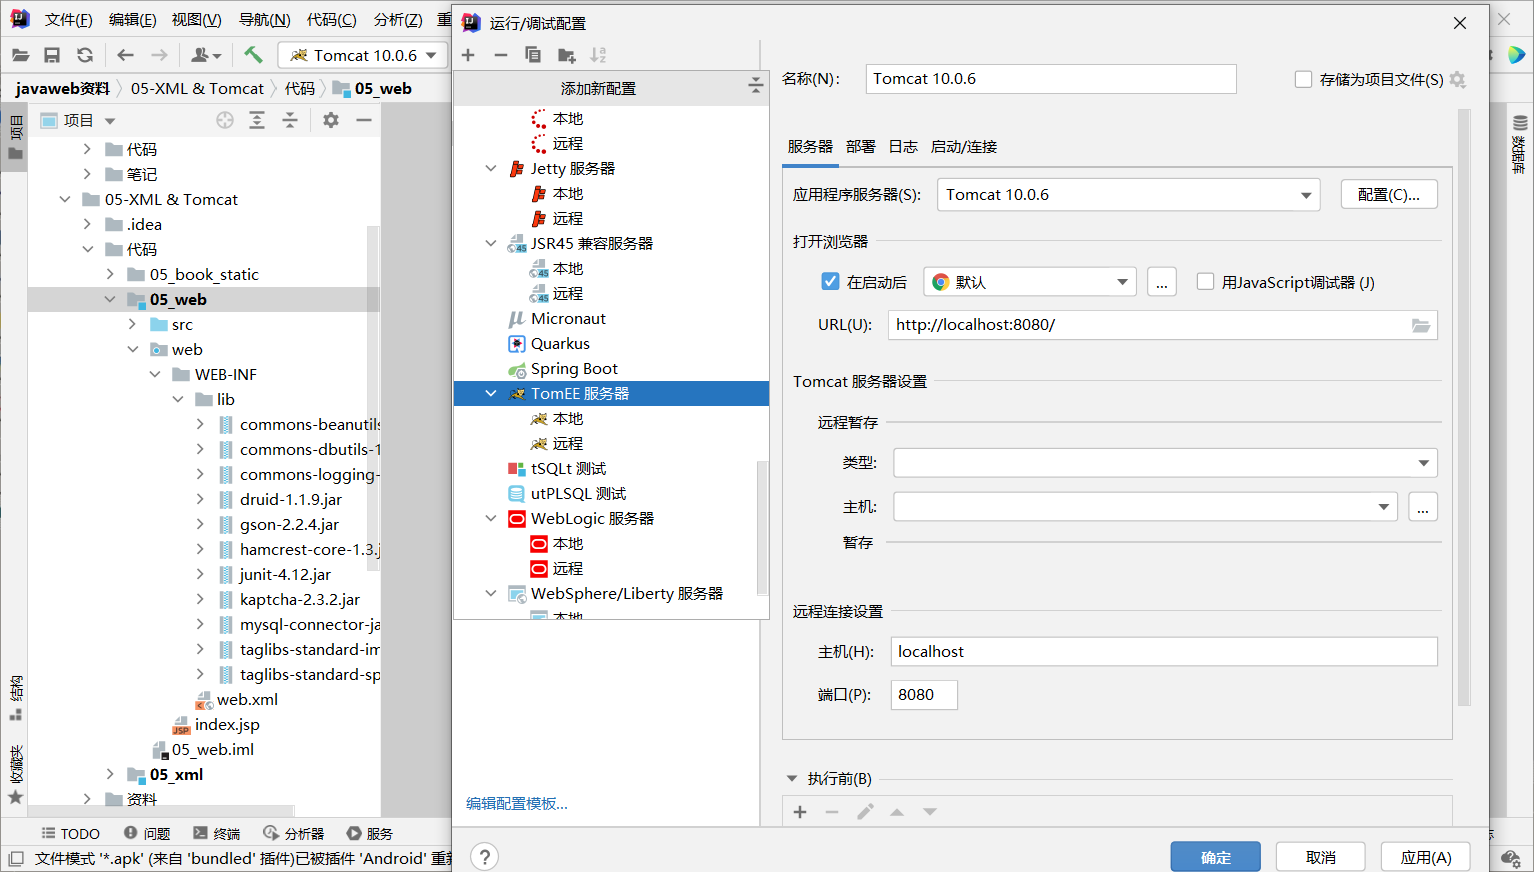Expand the 05_xml folder
The height and width of the screenshot is (872, 1534).
click(110, 774)
